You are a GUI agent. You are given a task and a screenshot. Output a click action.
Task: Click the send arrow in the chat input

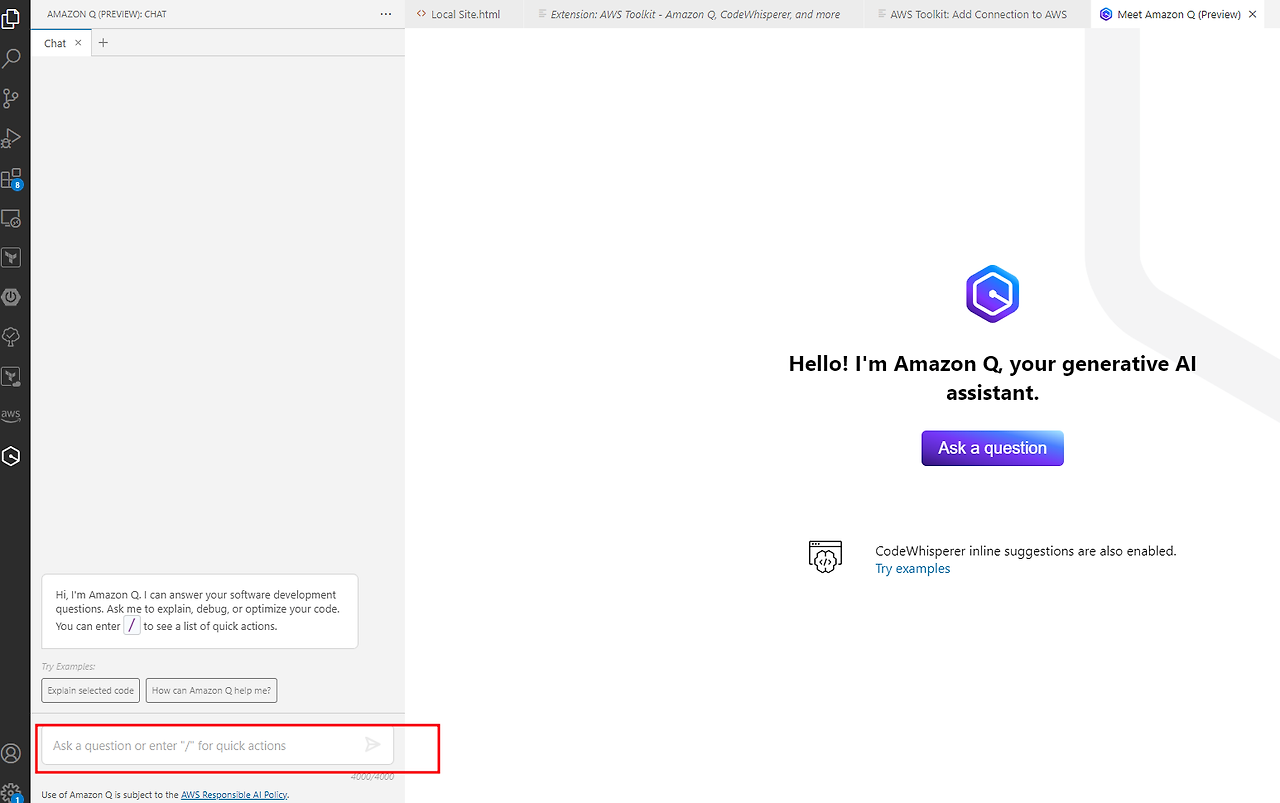pos(373,745)
